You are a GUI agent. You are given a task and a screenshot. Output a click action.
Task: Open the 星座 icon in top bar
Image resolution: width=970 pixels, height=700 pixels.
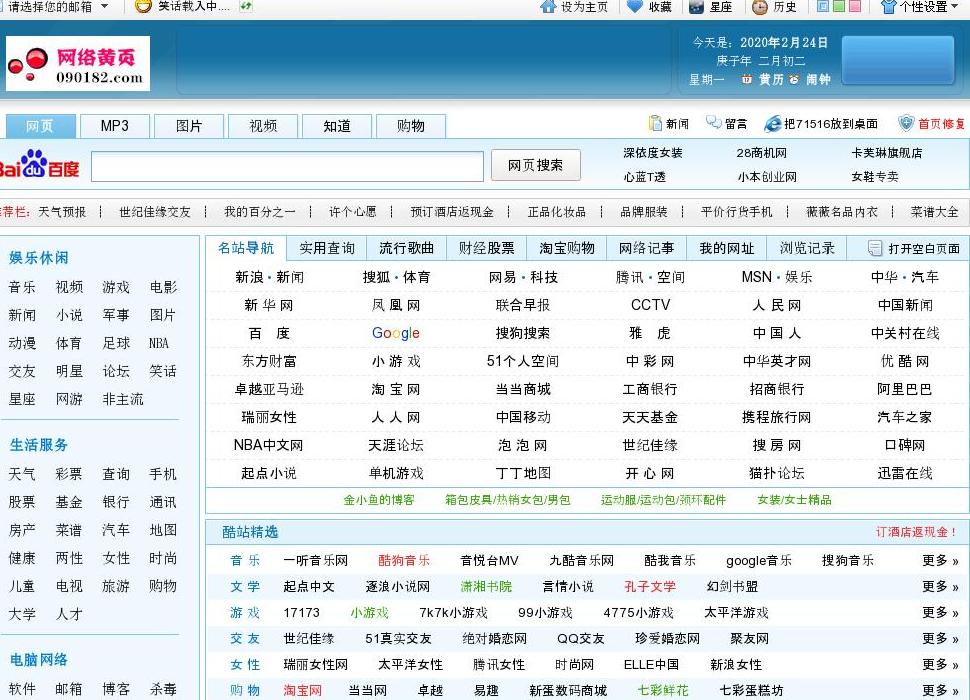point(697,7)
